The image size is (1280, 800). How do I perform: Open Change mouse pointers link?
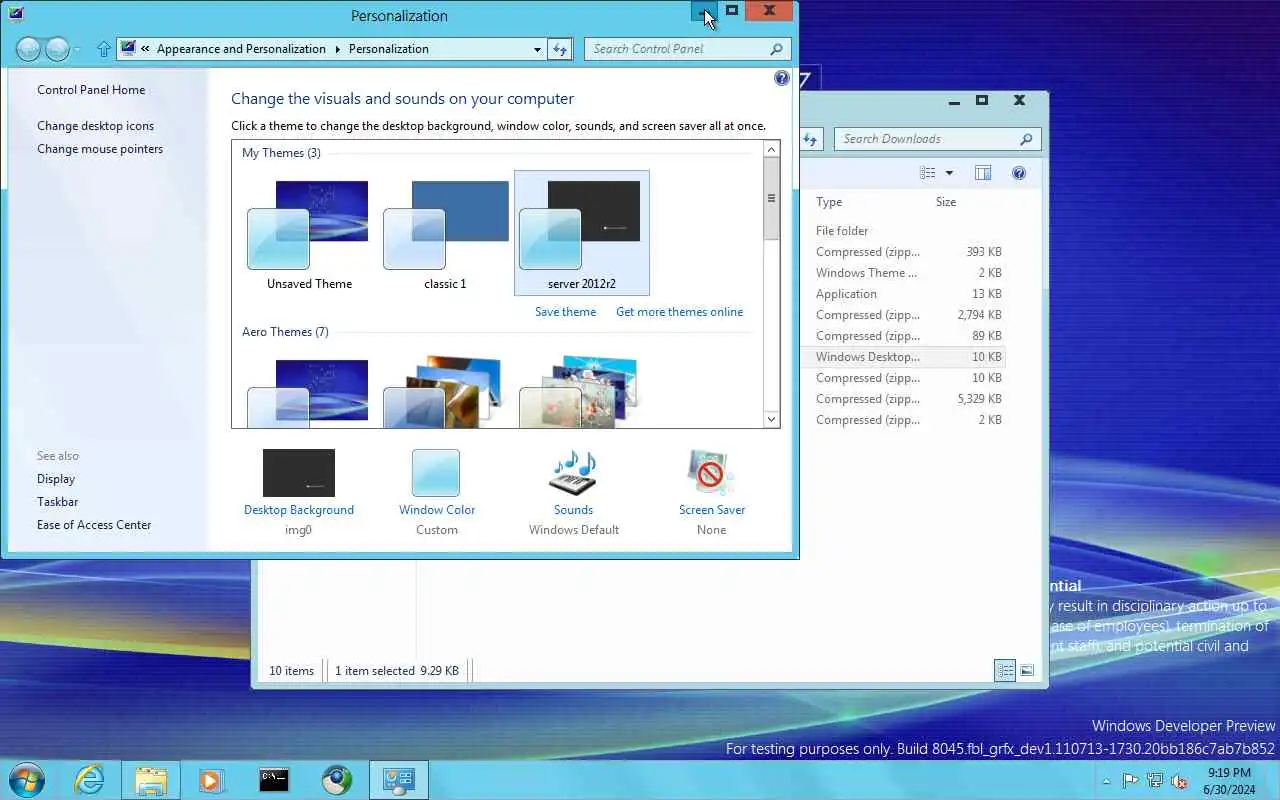coord(100,149)
